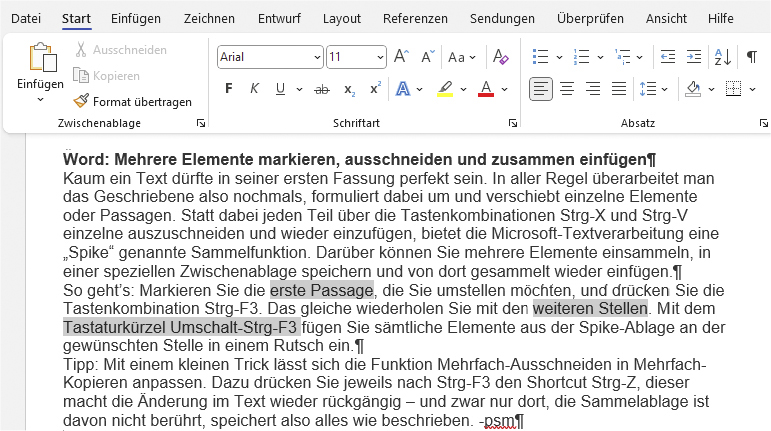Switch to the Referenzen tab
The image size is (771, 431).
click(415, 19)
